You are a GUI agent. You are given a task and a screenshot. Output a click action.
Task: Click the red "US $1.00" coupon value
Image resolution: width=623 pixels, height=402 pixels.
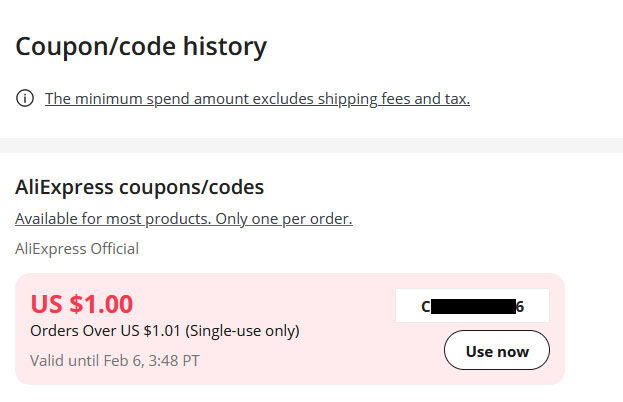coord(81,304)
